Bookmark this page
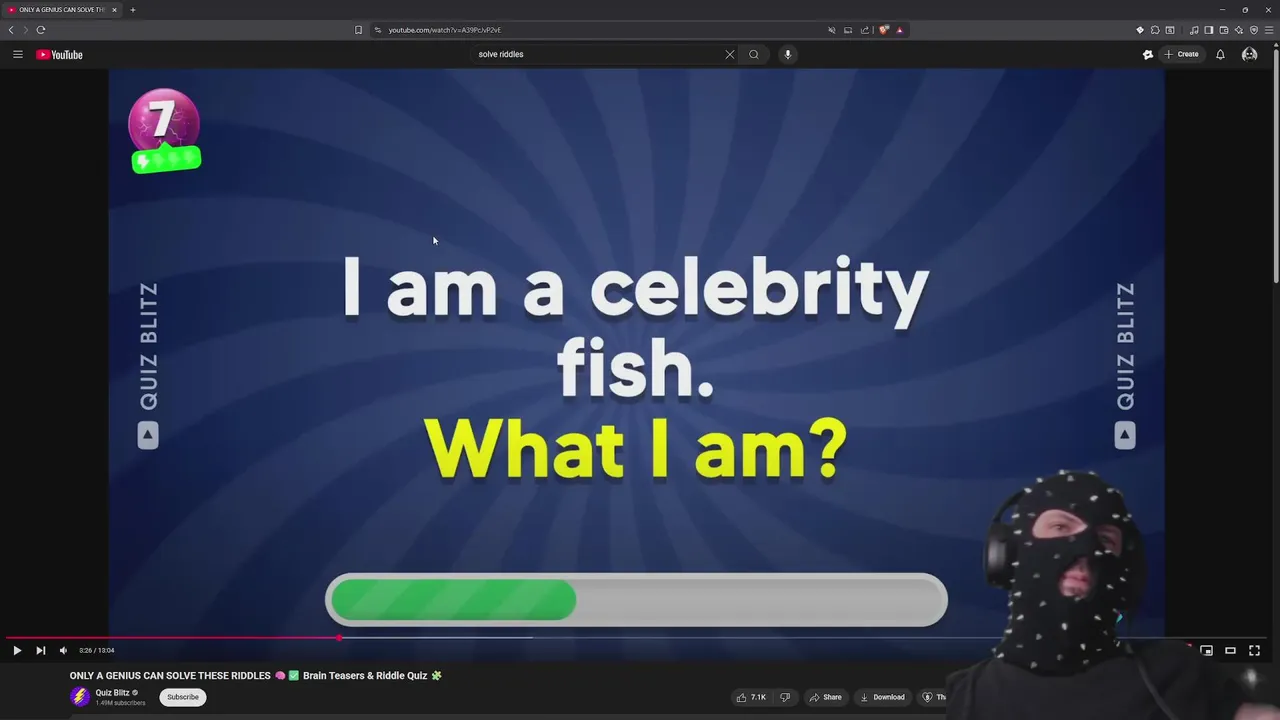This screenshot has height=720, width=1280. 358,30
